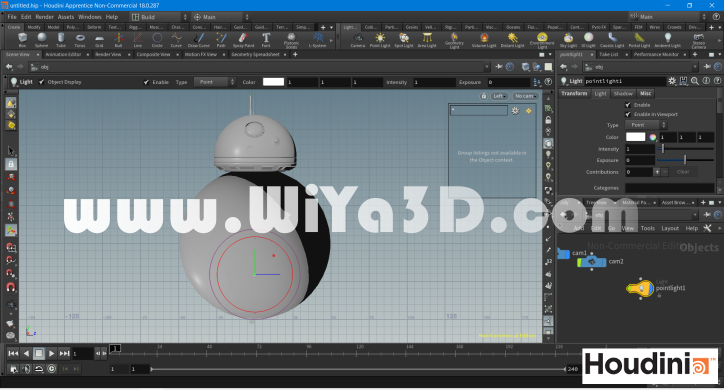Select the Spray Paint shelf tool
Screen dimensions: 724x390
(x=243, y=40)
